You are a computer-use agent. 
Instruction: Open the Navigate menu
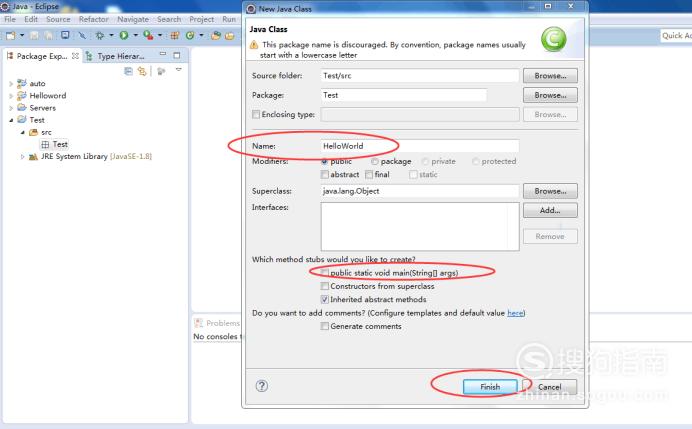click(133, 19)
